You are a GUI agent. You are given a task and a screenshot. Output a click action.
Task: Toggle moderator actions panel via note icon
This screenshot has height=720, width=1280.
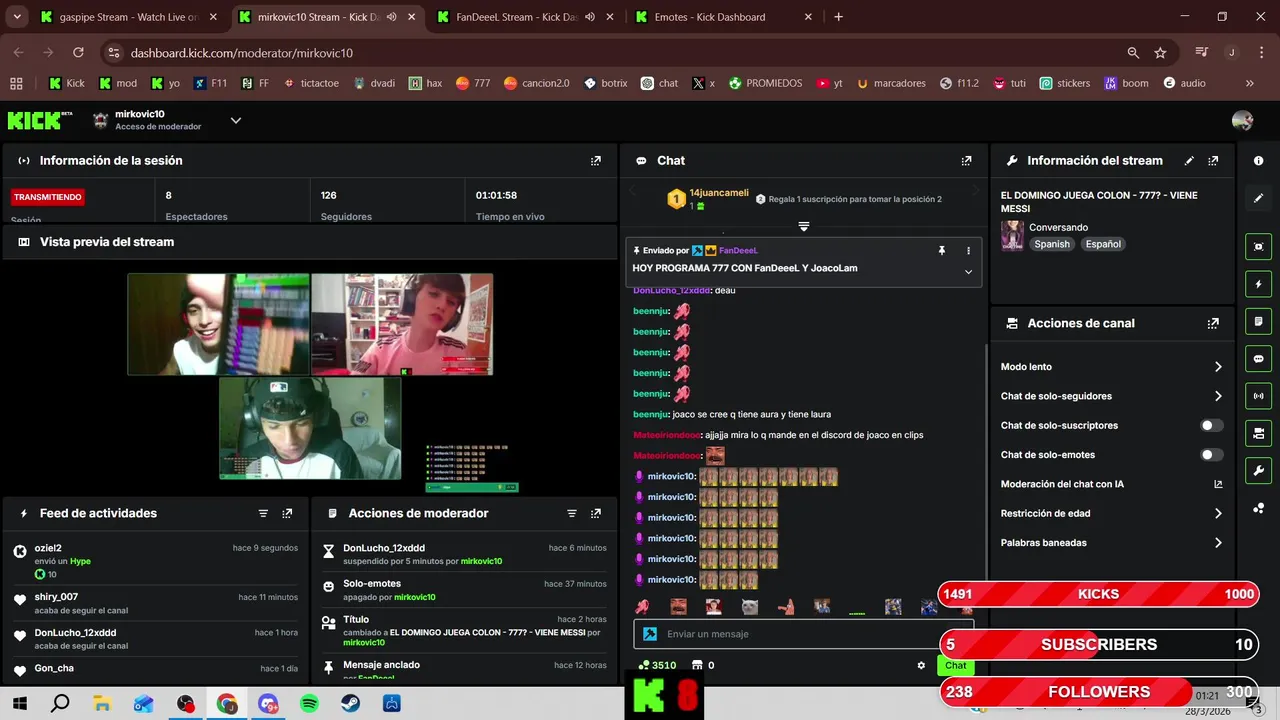(x=1258, y=322)
